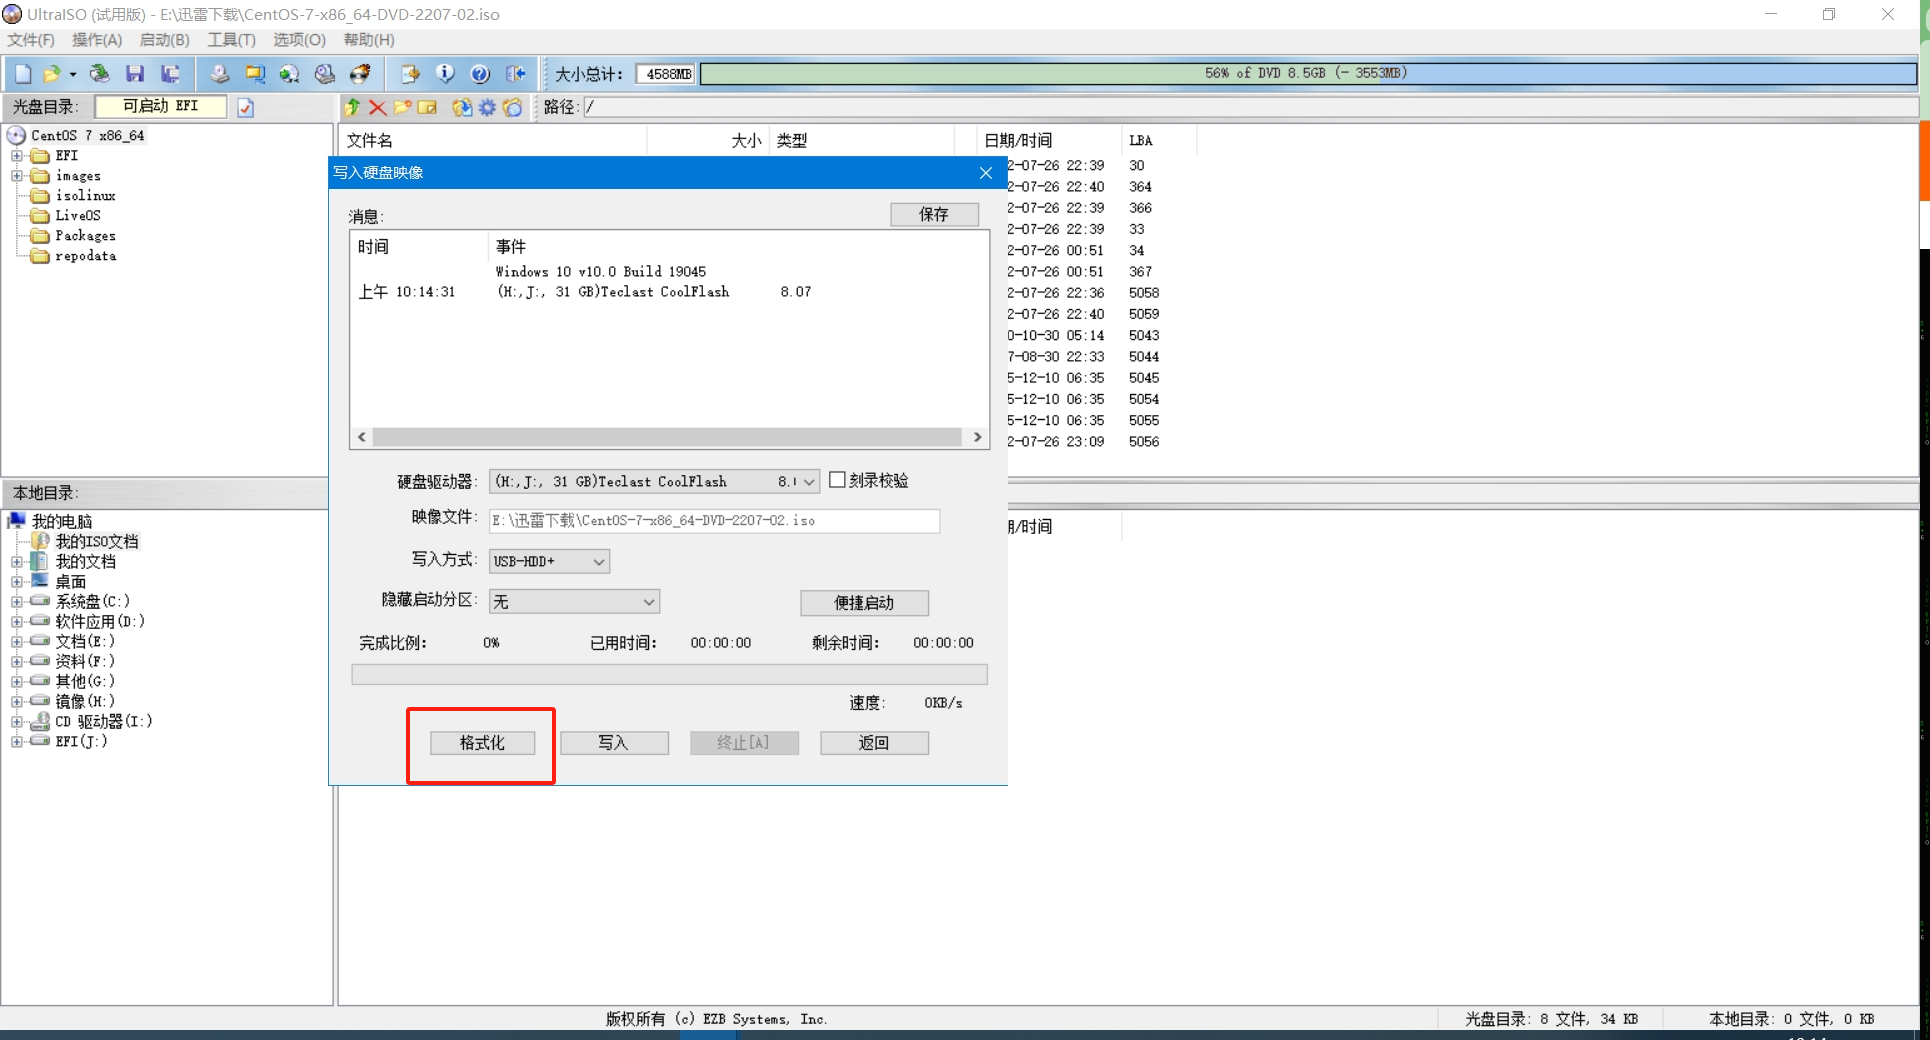Click the Save As toolbar icon
The width and height of the screenshot is (1930, 1040).
click(x=171, y=74)
